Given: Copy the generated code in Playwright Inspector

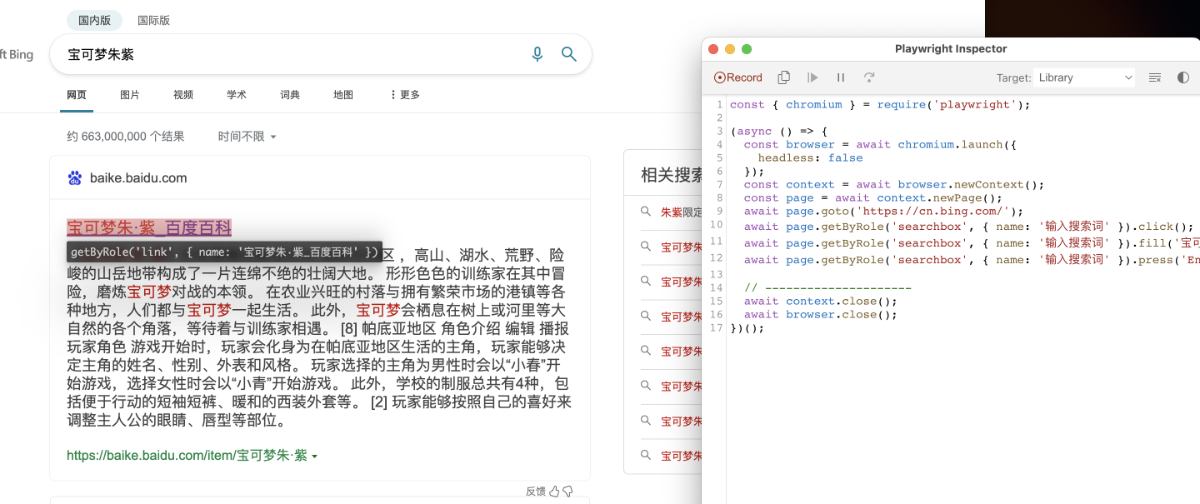Looking at the screenshot, I should [x=784, y=77].
